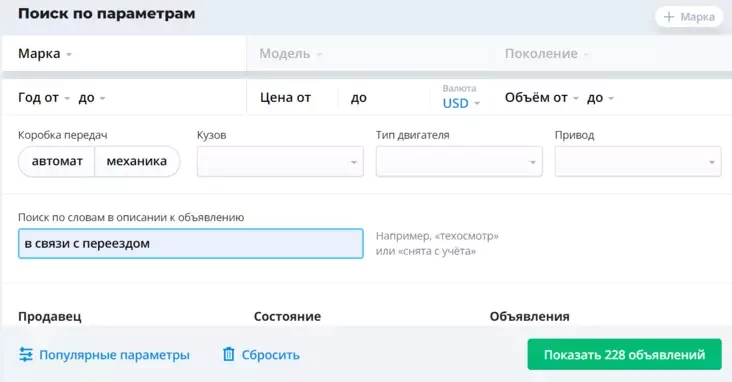
Task: Click the Поиск по параметрам title
Action: click(106, 14)
